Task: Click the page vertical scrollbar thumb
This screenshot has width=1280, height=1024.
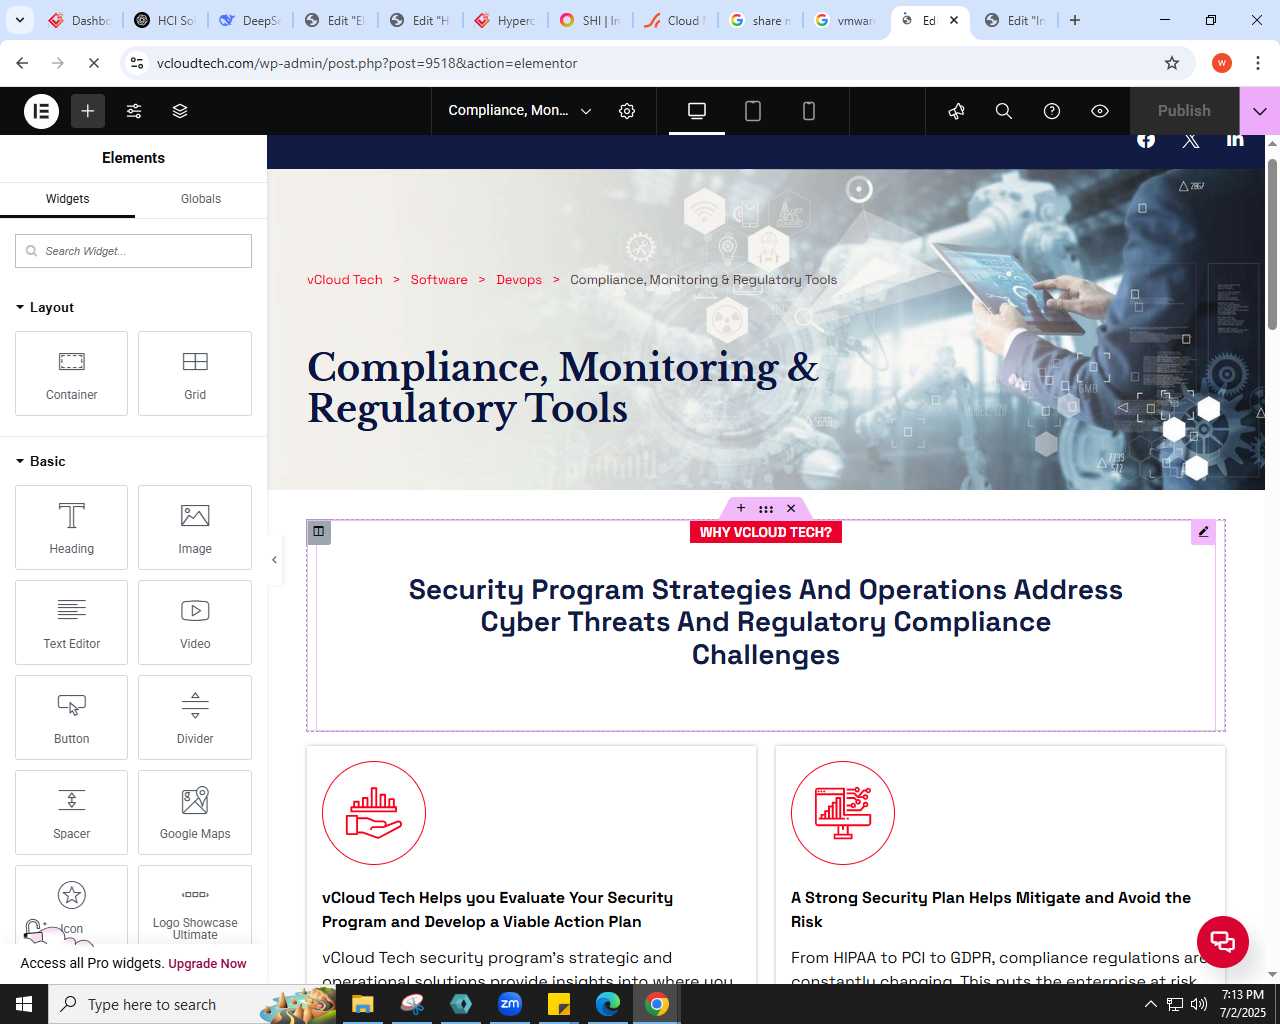Action: (1272, 244)
